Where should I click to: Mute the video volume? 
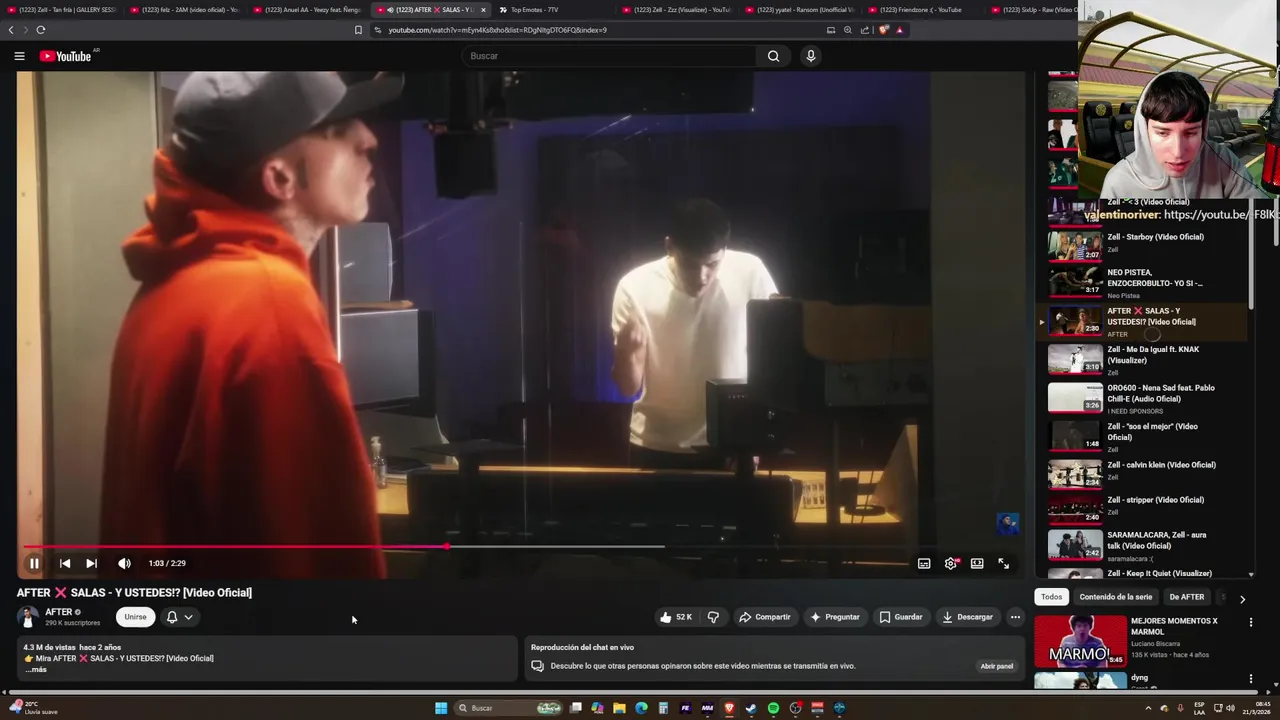124,563
